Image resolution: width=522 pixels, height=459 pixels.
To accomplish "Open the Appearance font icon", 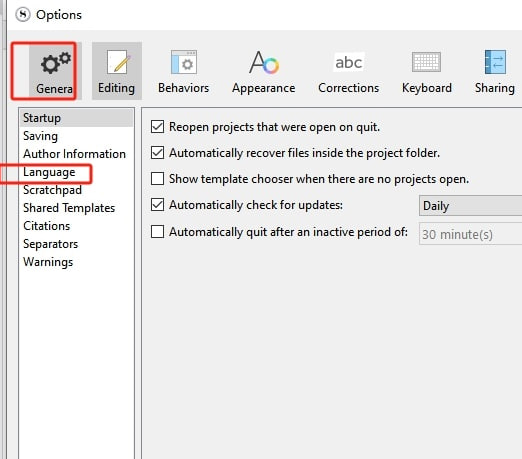I will coord(264,62).
